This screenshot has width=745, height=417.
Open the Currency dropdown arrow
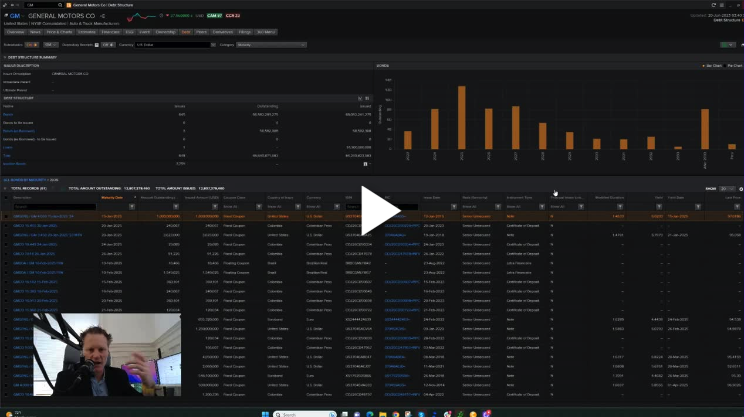[213, 45]
